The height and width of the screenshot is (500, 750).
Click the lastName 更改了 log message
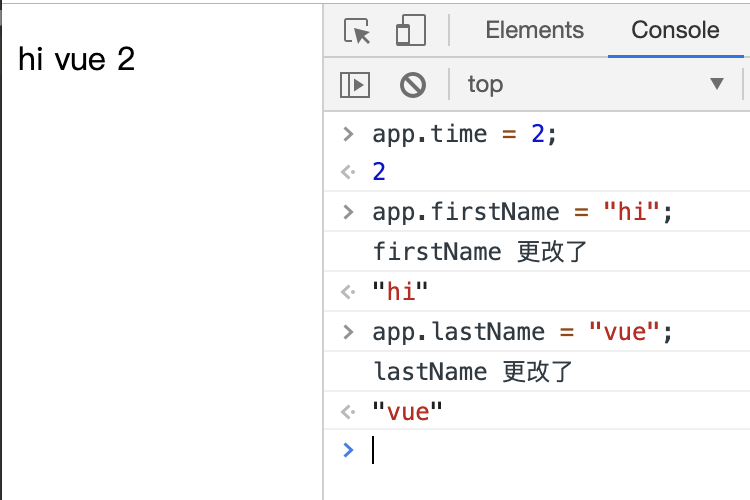click(x=473, y=372)
